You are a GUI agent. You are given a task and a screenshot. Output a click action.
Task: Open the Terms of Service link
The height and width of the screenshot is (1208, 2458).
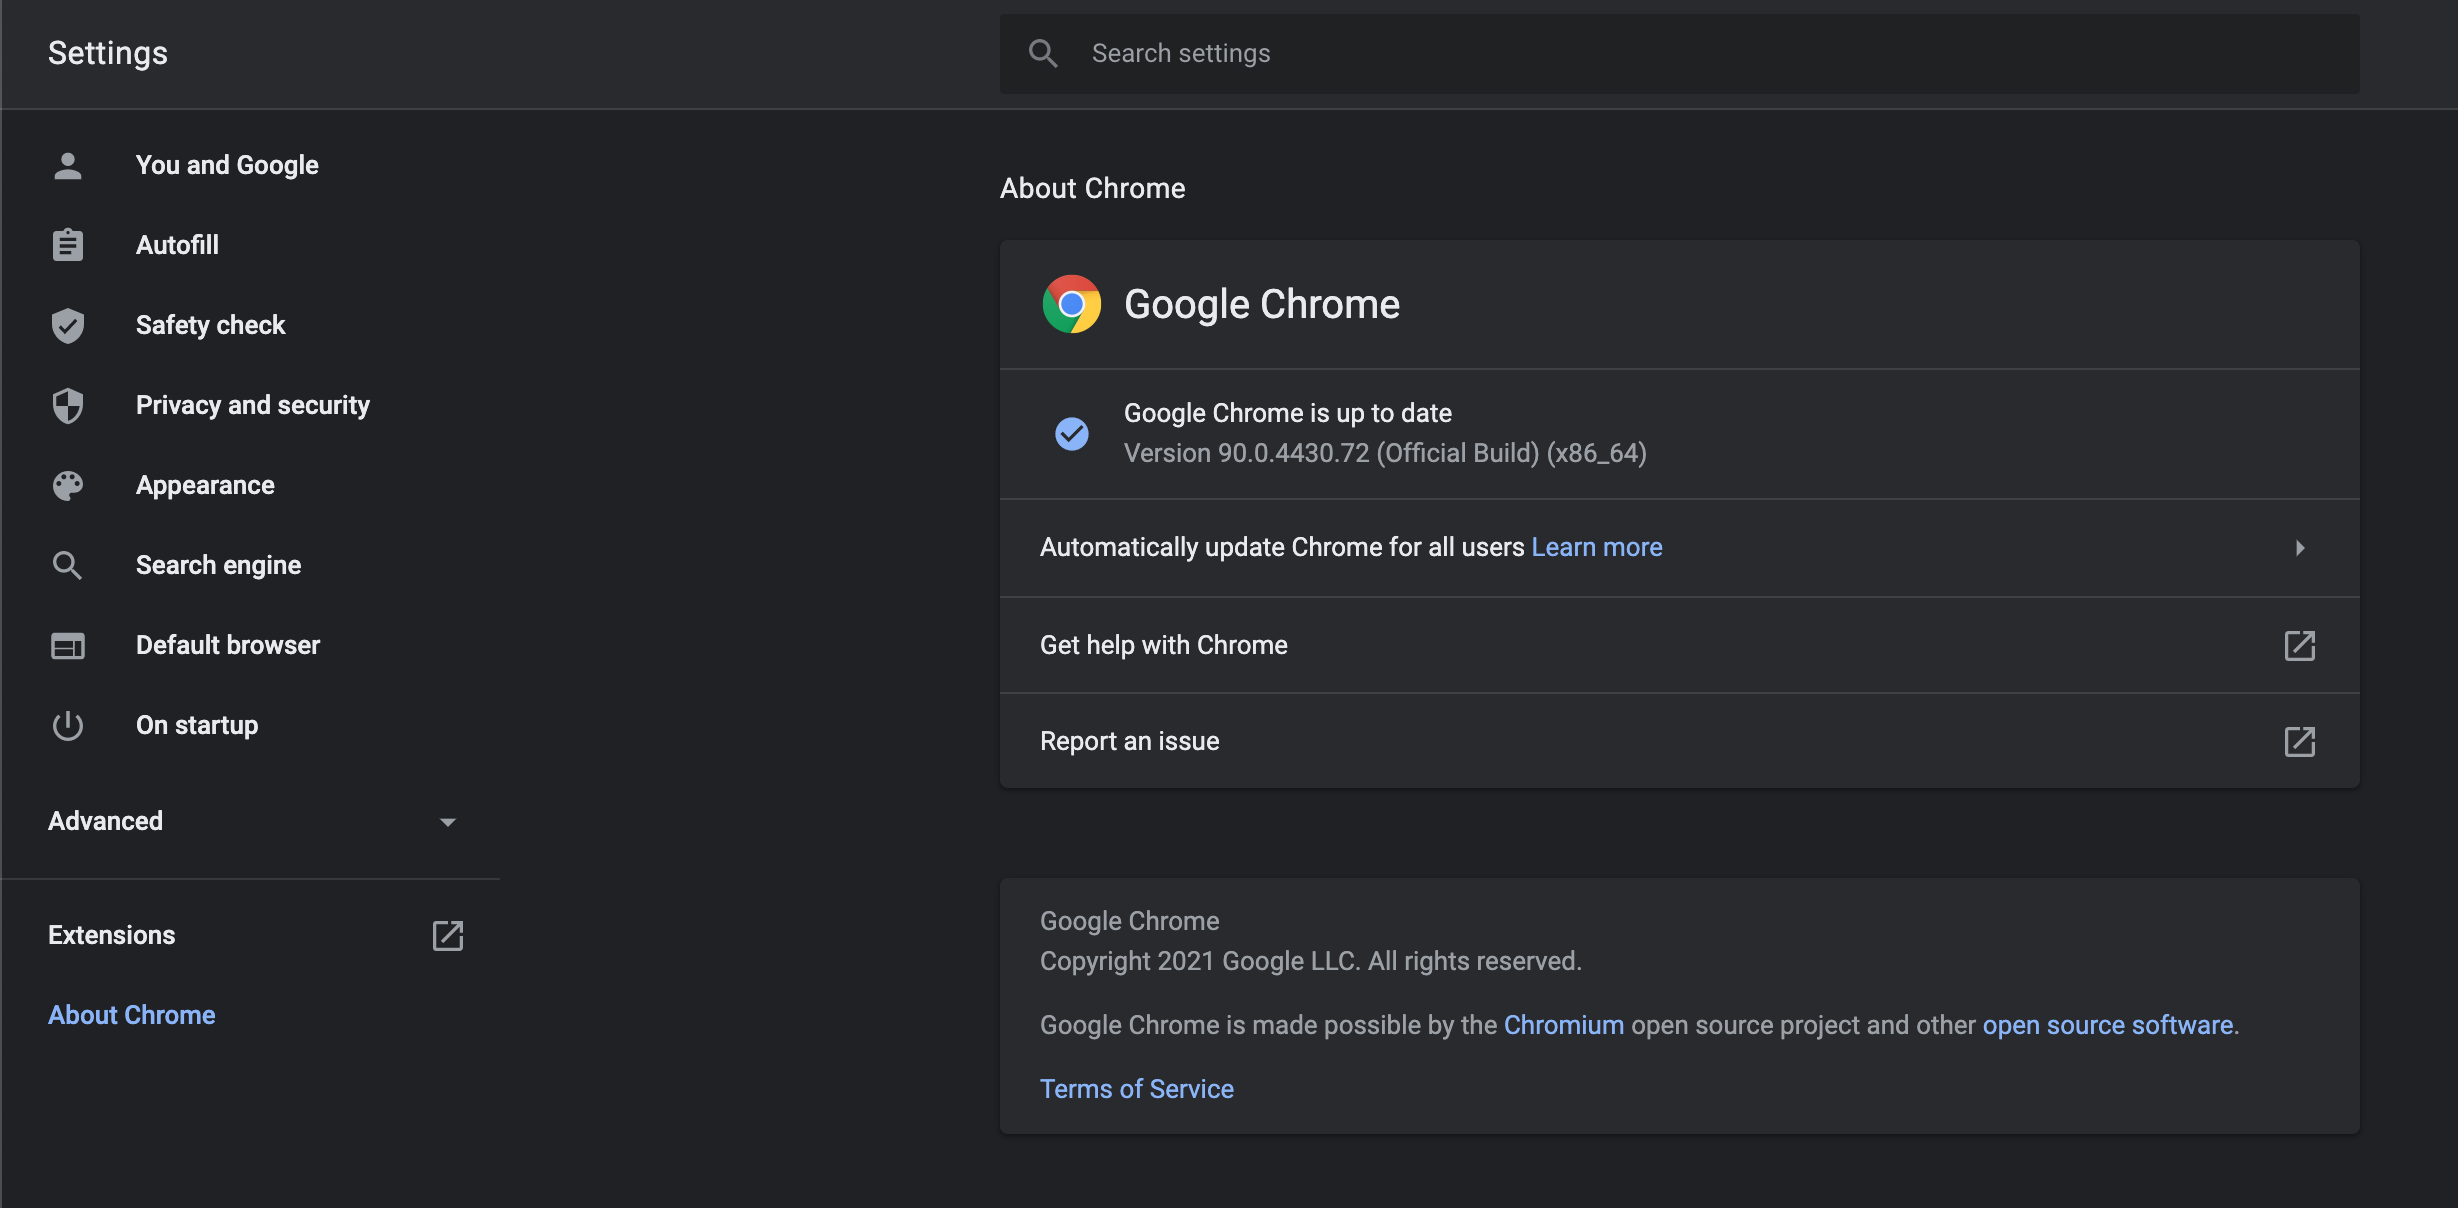click(1136, 1089)
